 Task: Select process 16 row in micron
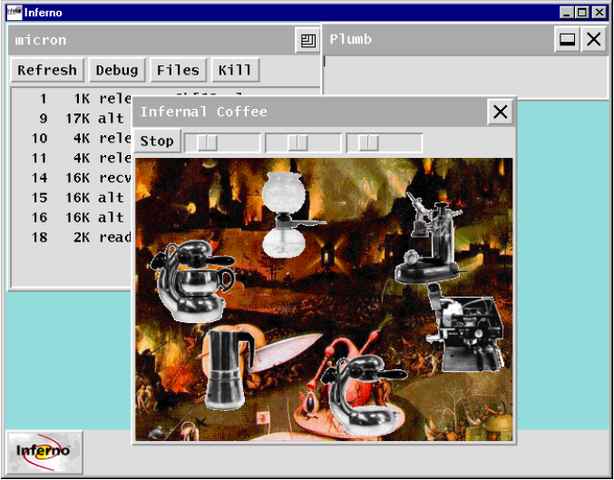pos(72,217)
